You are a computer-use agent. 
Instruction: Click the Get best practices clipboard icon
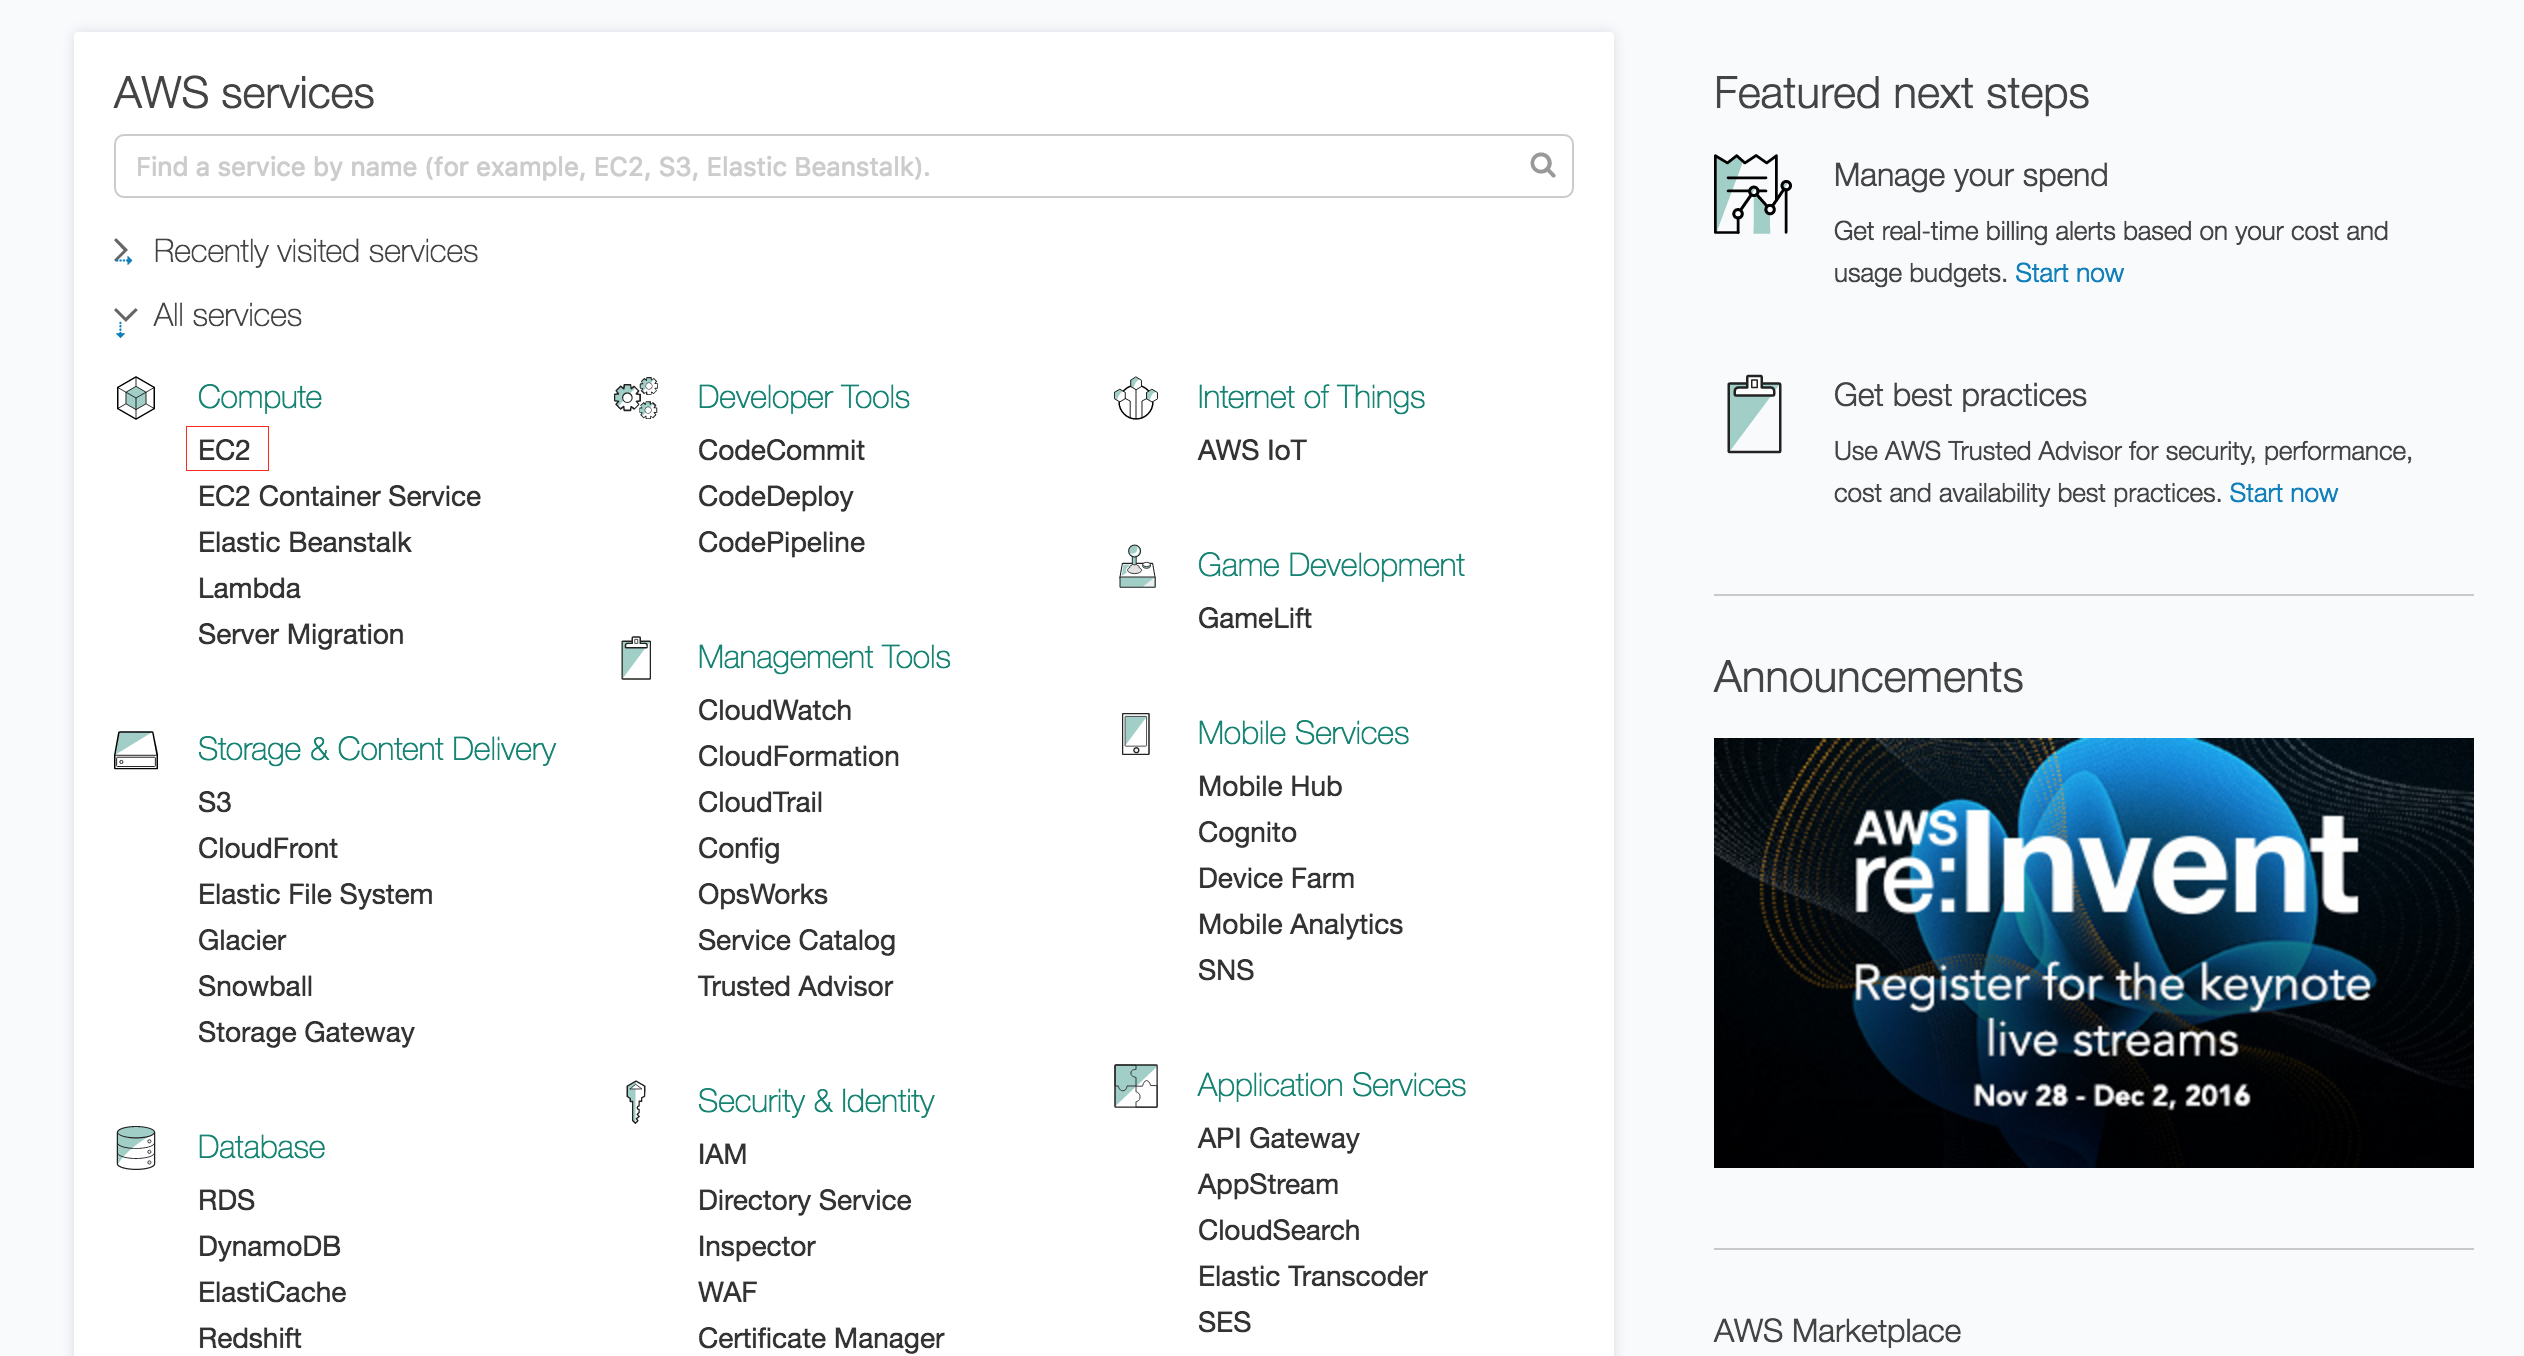click(1754, 414)
